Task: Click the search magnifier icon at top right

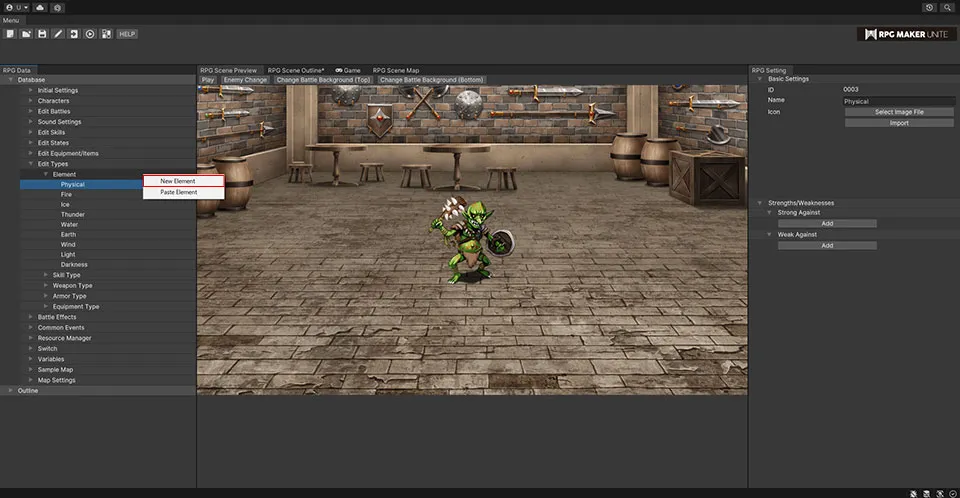Action: coord(947,7)
